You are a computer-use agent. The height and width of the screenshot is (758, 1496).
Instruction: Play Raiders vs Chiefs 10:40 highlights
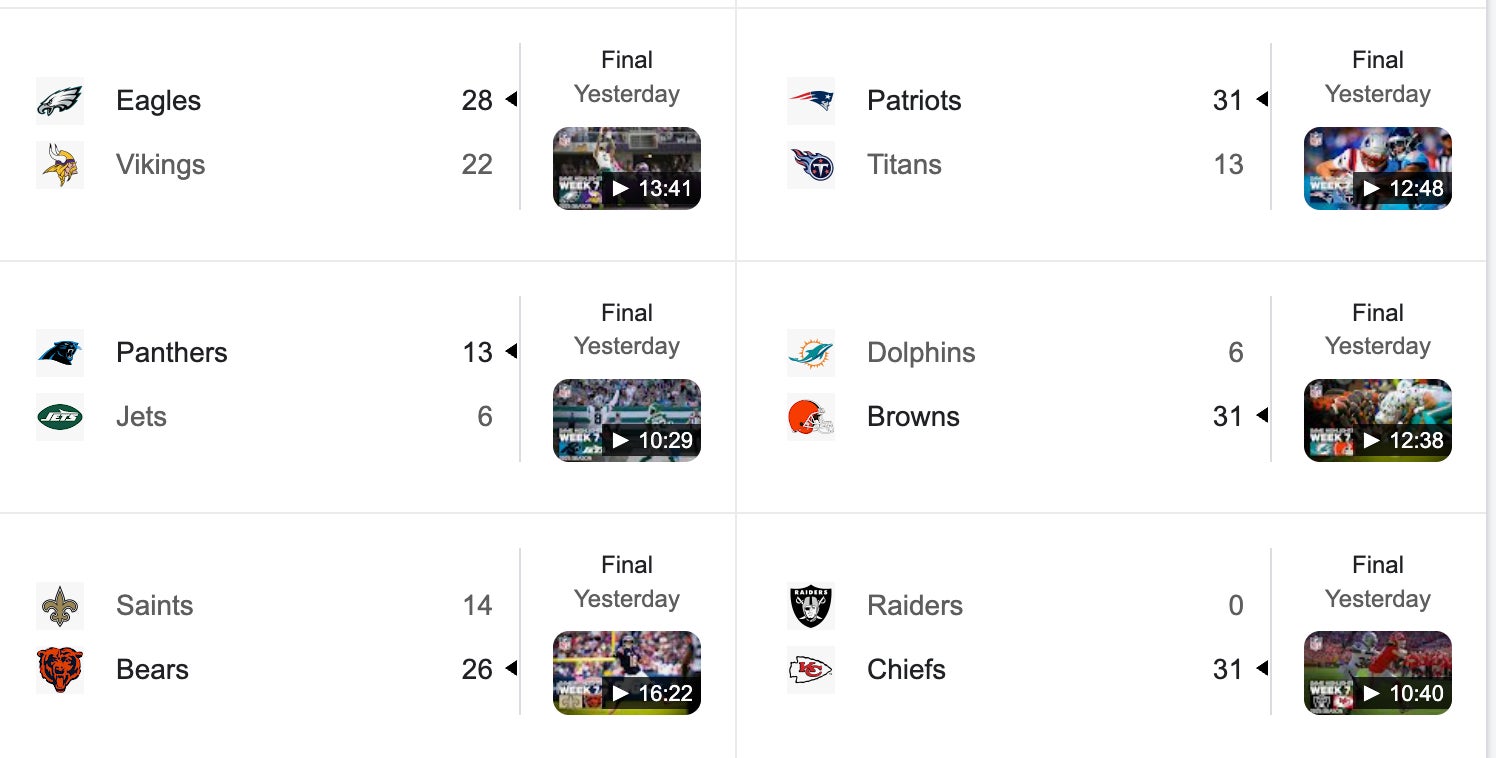point(1378,673)
